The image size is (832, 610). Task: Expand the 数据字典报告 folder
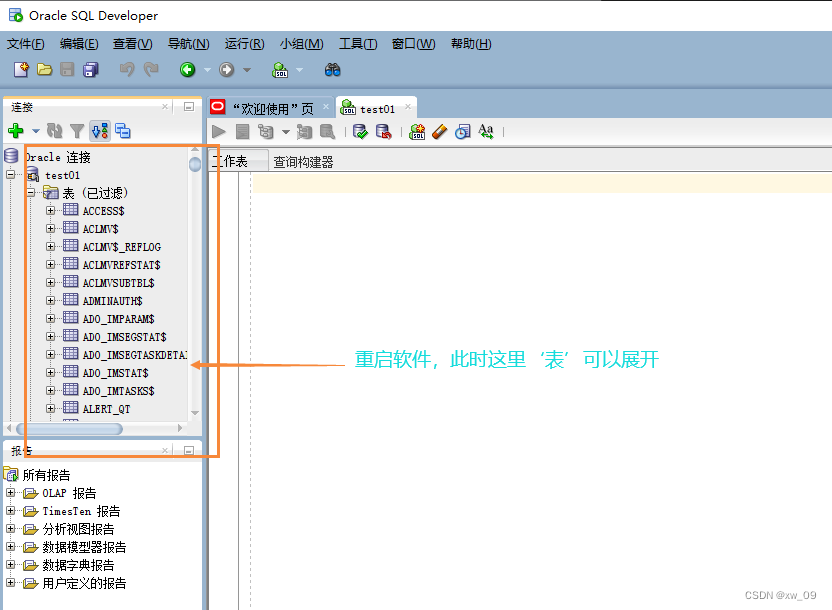[10, 565]
